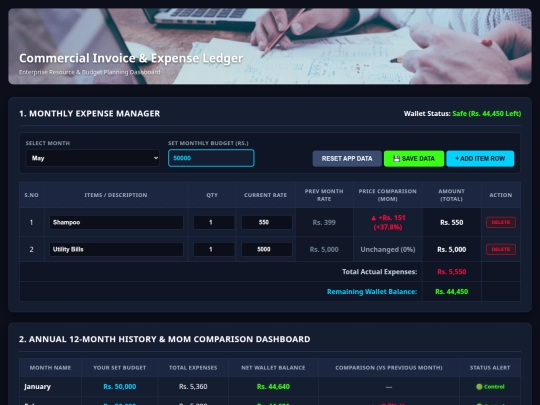
Task: Click the Status Alert column header
Action: point(490,368)
